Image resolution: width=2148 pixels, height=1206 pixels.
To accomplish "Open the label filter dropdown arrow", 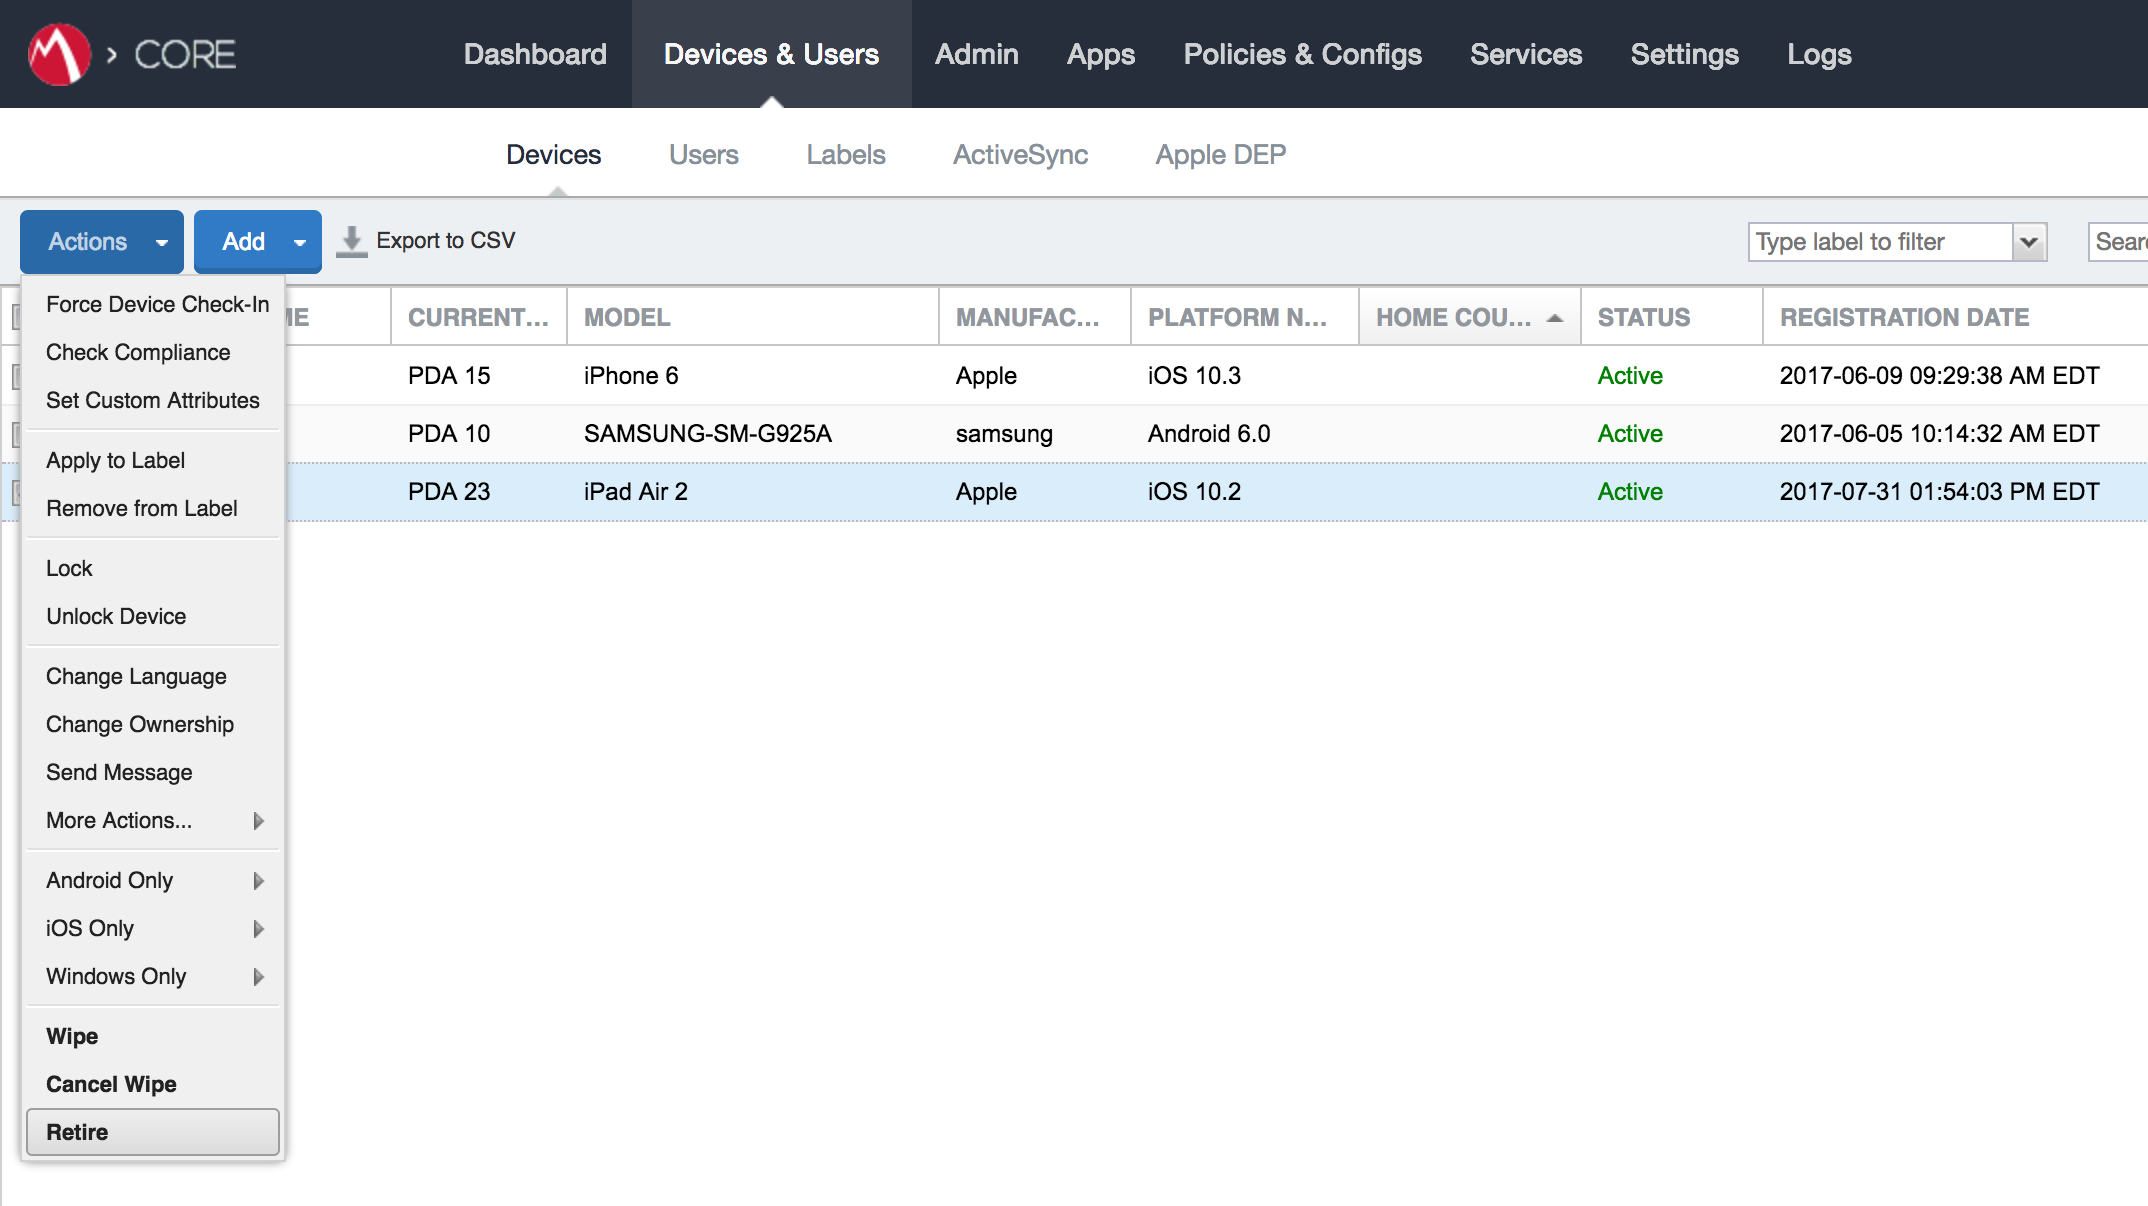I will pos(2029,242).
